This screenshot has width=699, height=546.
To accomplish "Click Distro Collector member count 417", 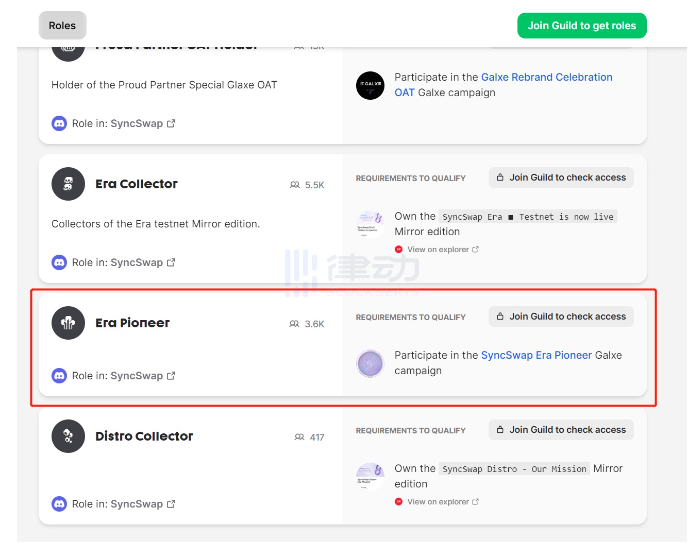I will 317,437.
